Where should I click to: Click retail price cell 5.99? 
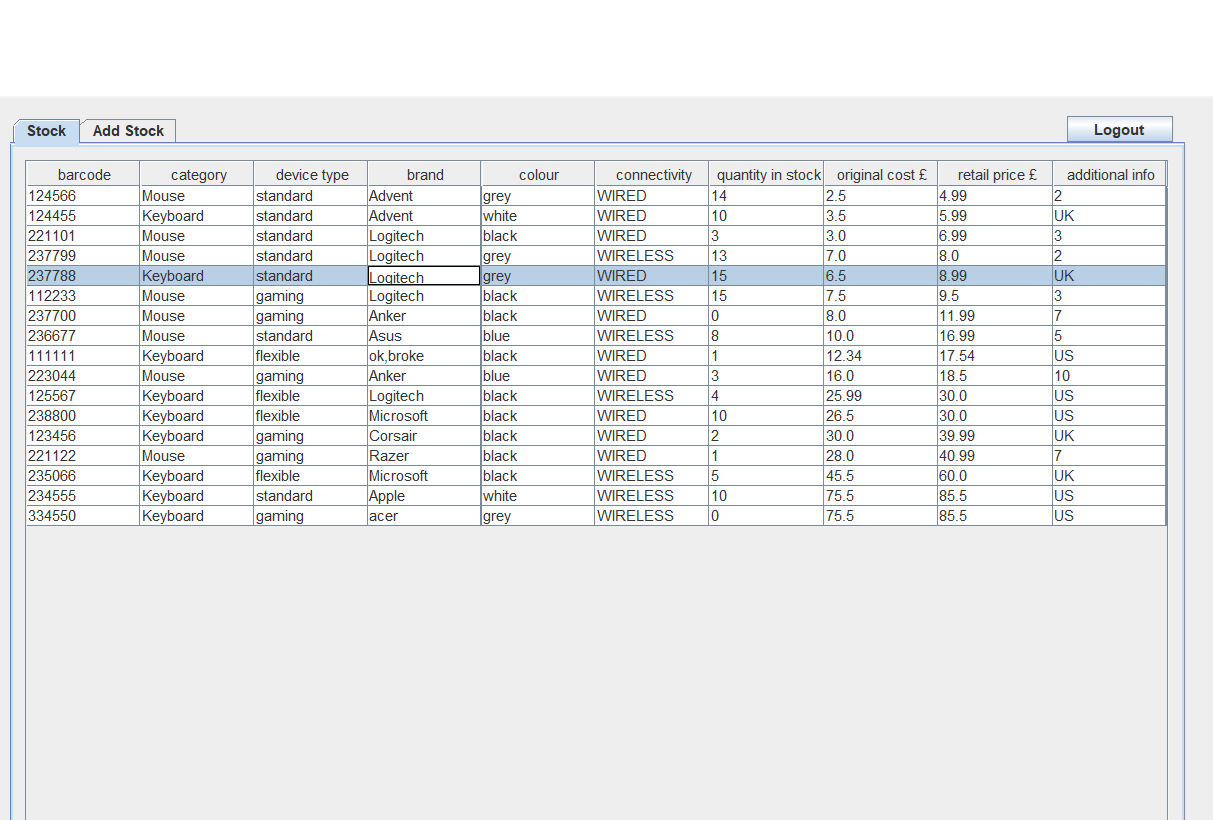[995, 216]
